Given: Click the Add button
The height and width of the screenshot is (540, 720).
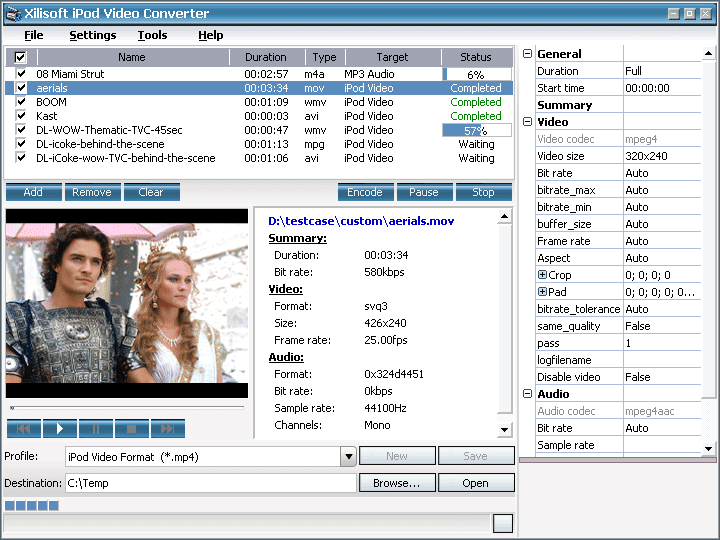Looking at the screenshot, I should (34, 192).
